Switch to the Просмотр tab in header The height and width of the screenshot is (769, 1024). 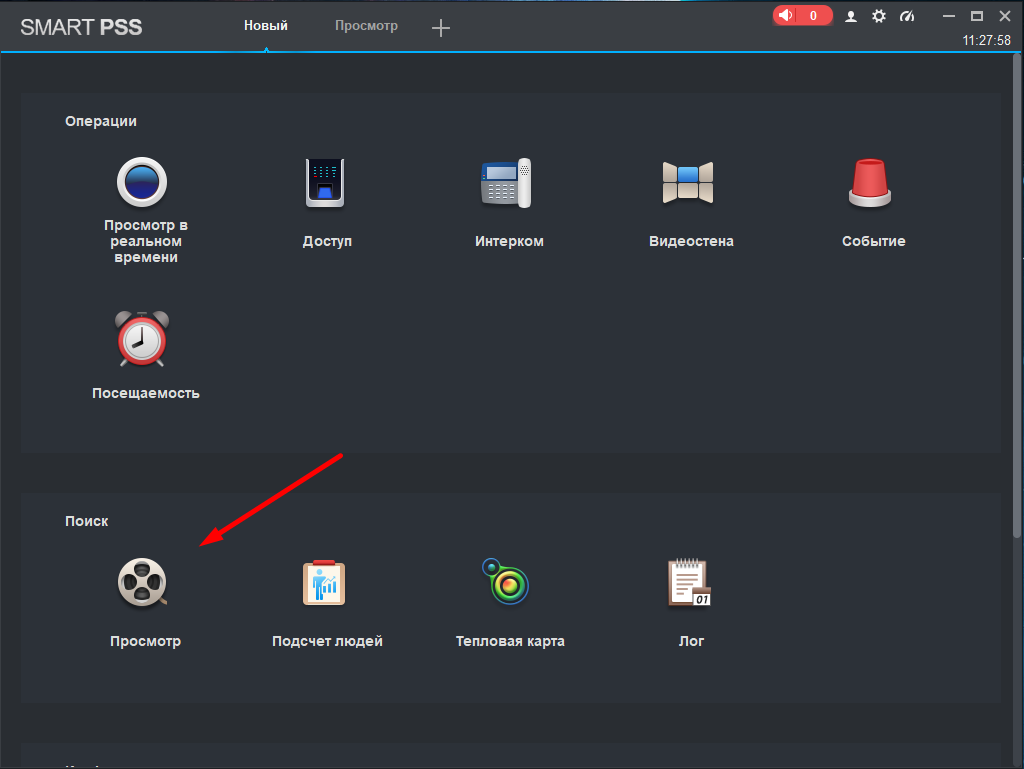pos(366,25)
